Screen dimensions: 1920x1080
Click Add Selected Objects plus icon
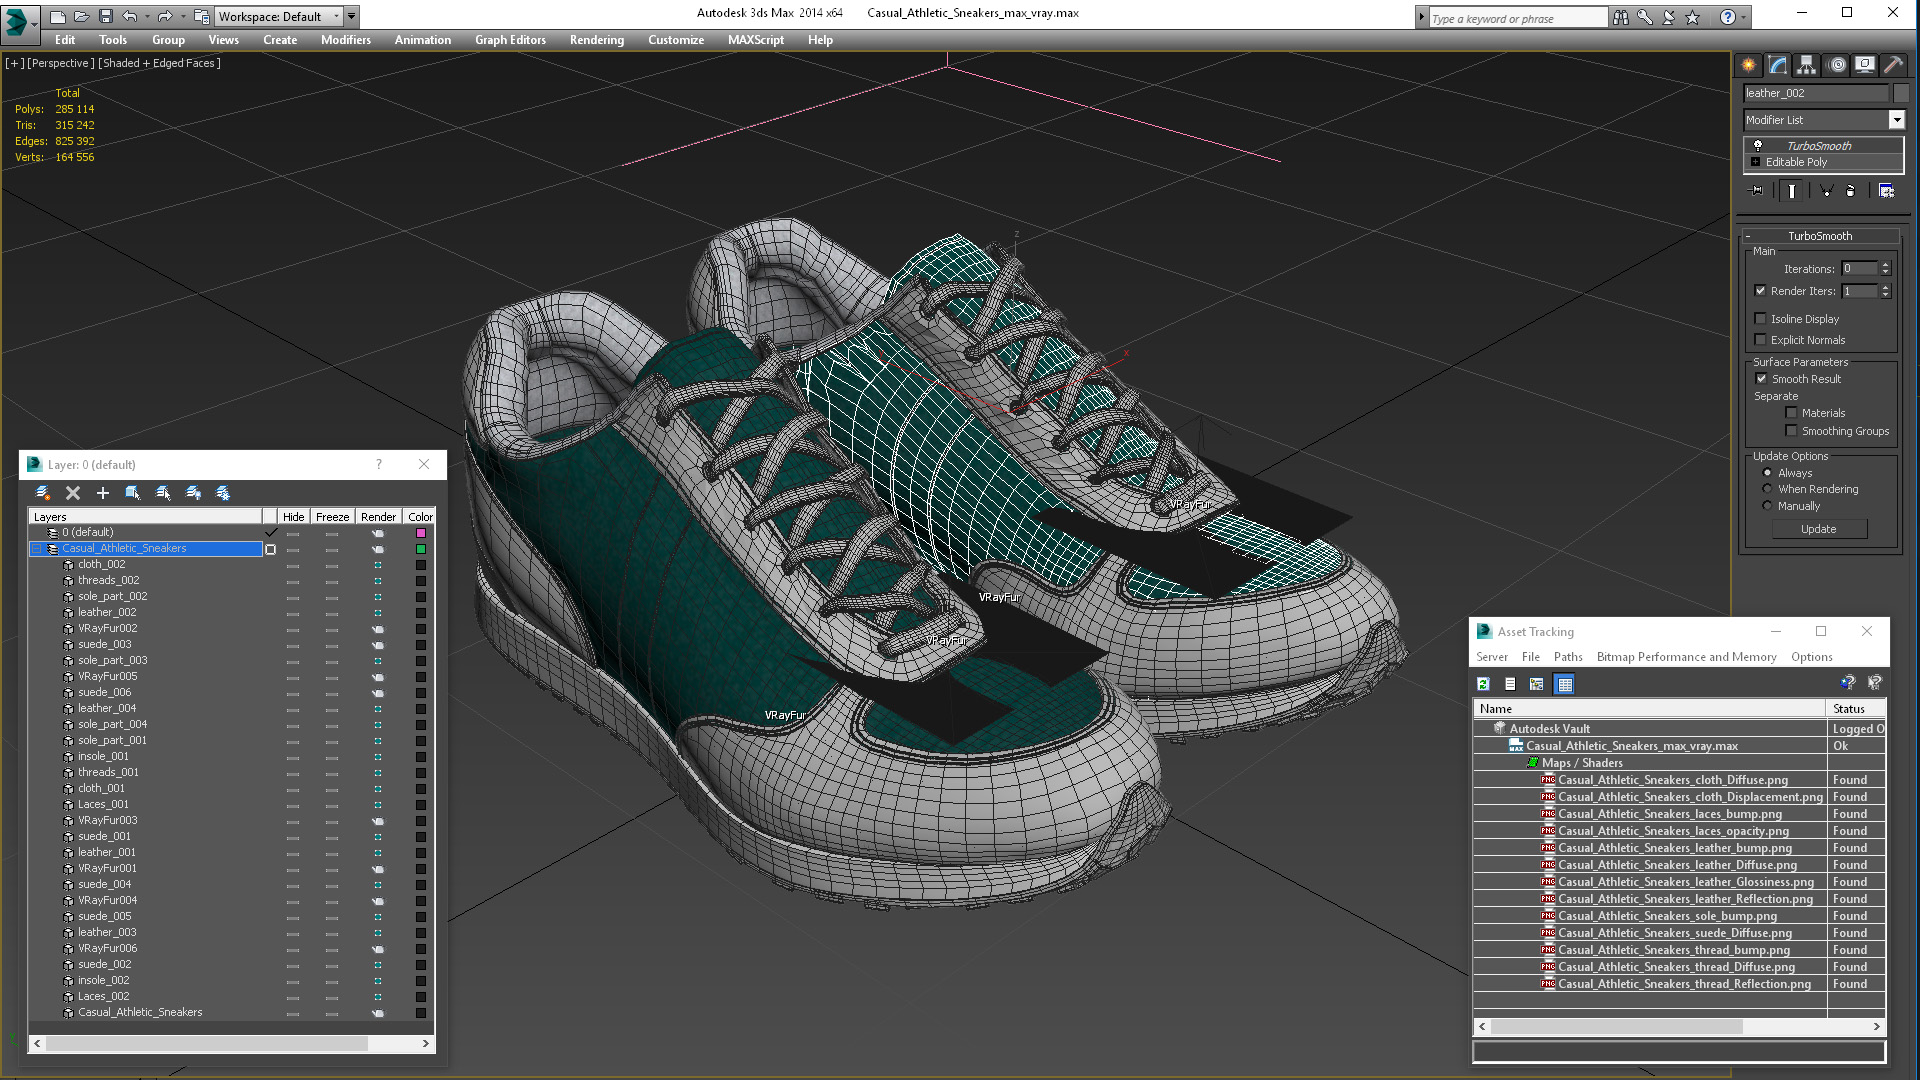102,493
